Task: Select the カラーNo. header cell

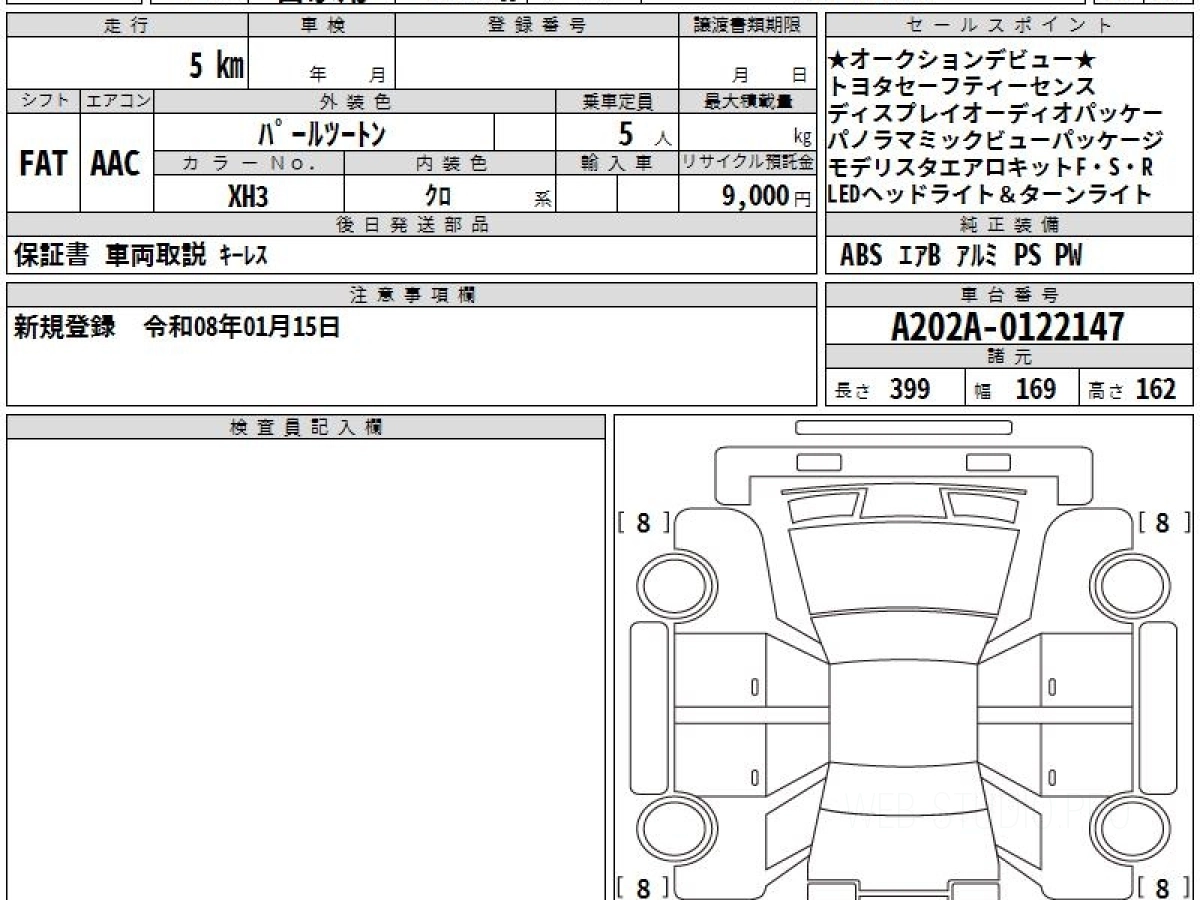Action: click(249, 163)
